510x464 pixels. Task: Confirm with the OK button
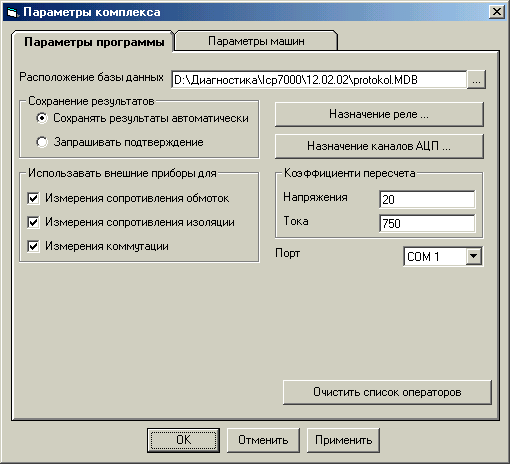tap(183, 440)
